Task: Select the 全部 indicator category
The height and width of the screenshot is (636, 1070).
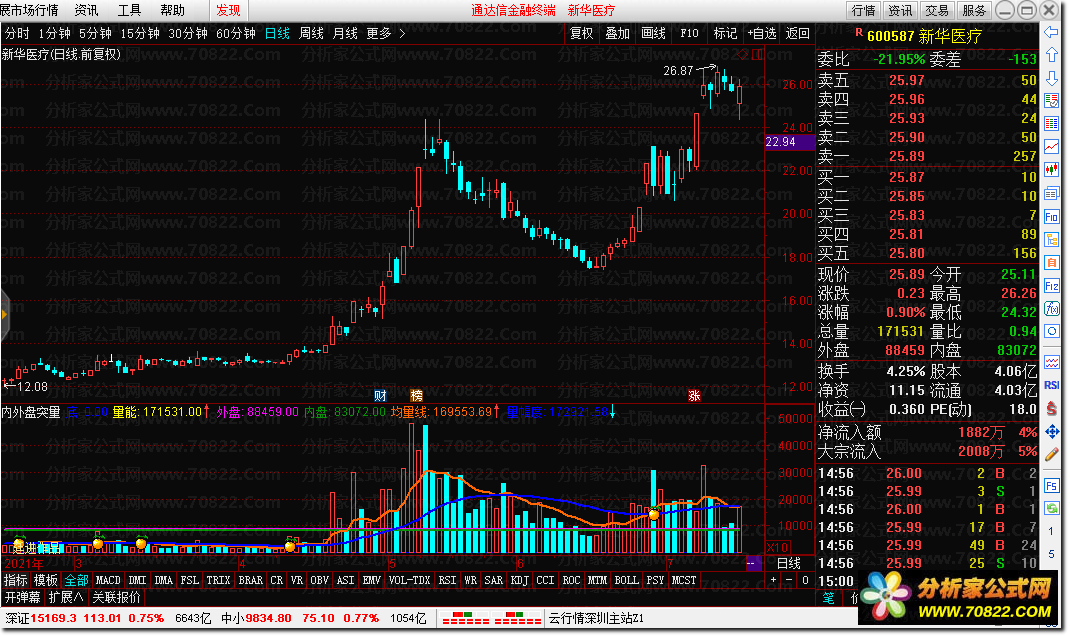Action: 76,580
